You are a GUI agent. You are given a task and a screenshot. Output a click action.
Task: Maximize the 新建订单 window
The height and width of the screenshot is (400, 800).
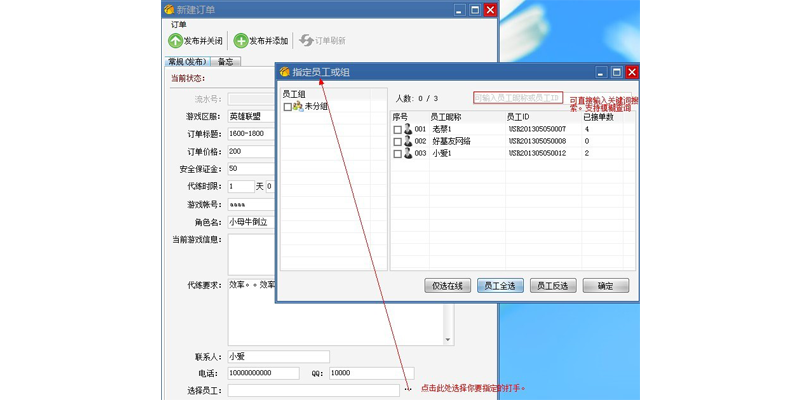[x=475, y=10]
